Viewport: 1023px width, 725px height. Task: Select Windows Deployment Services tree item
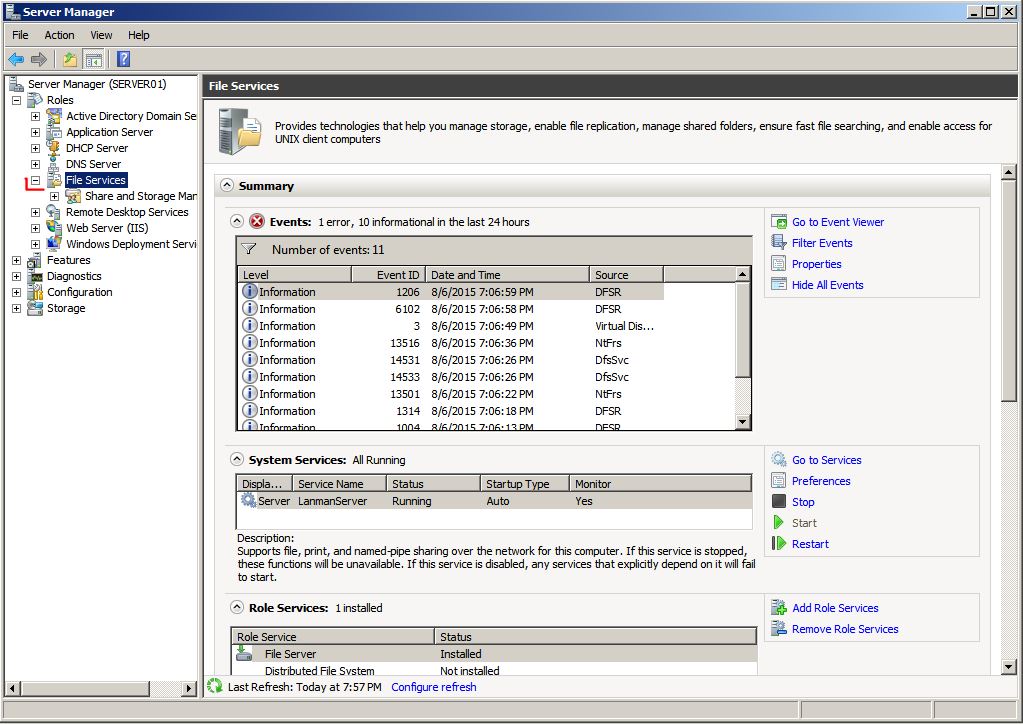point(130,244)
